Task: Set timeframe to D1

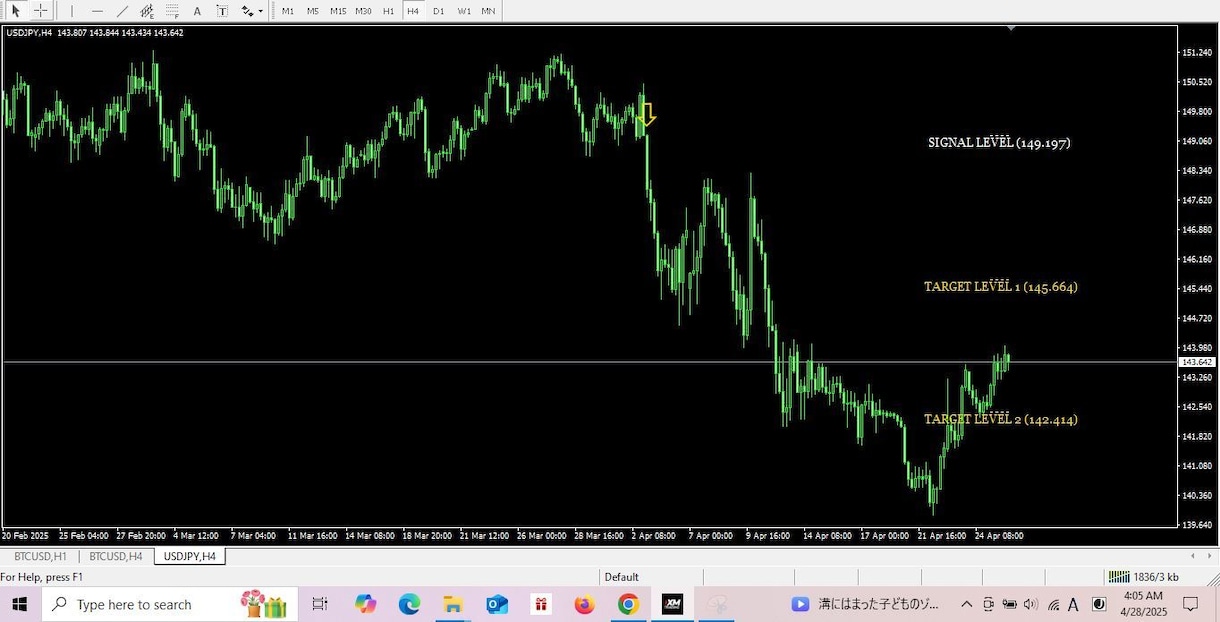Action: 438,11
